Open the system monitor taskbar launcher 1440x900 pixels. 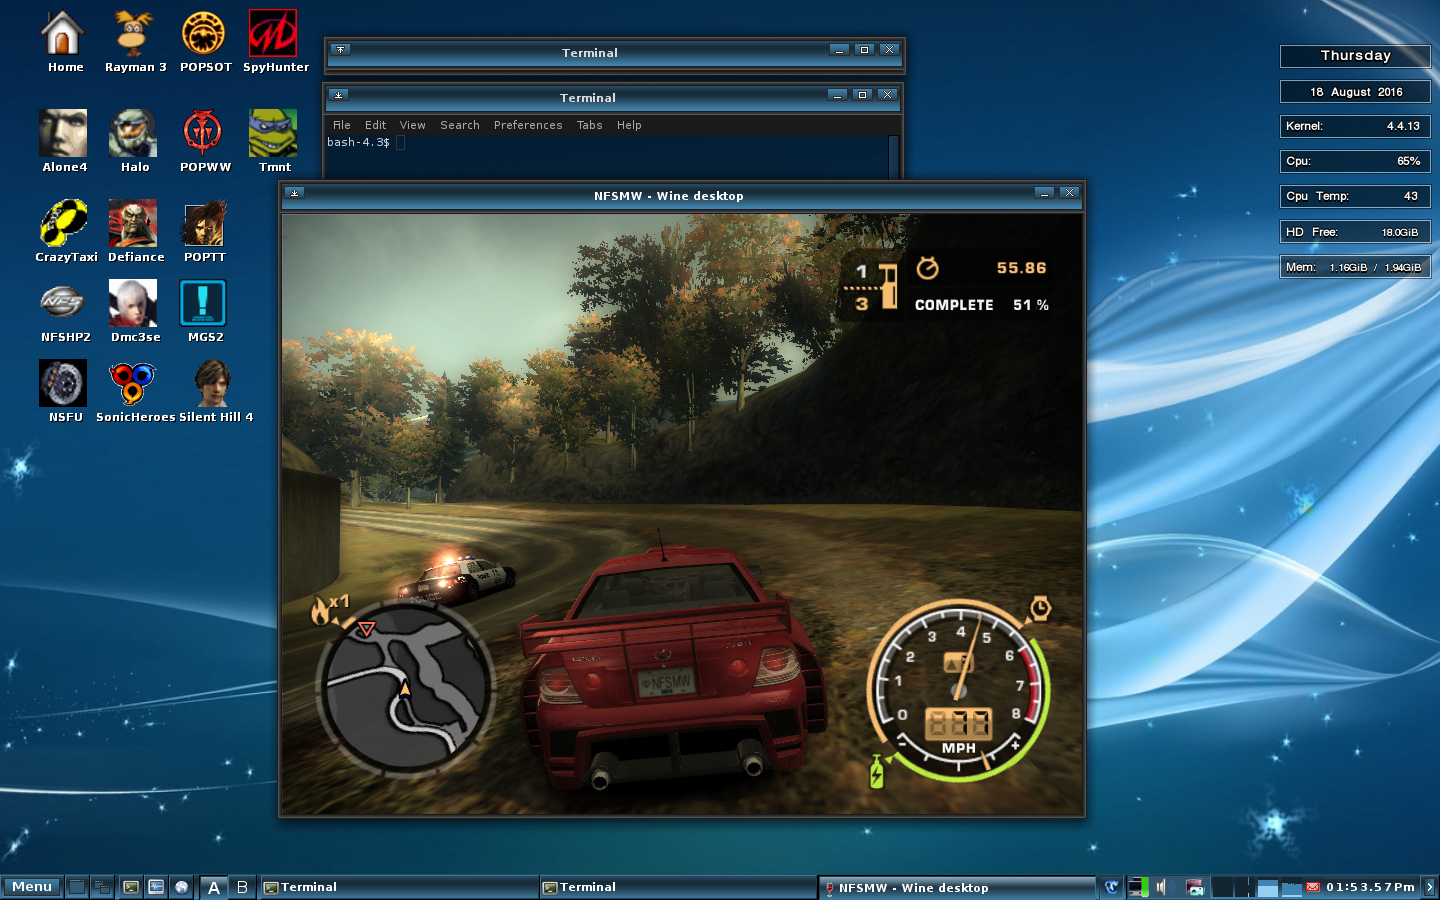(156, 887)
